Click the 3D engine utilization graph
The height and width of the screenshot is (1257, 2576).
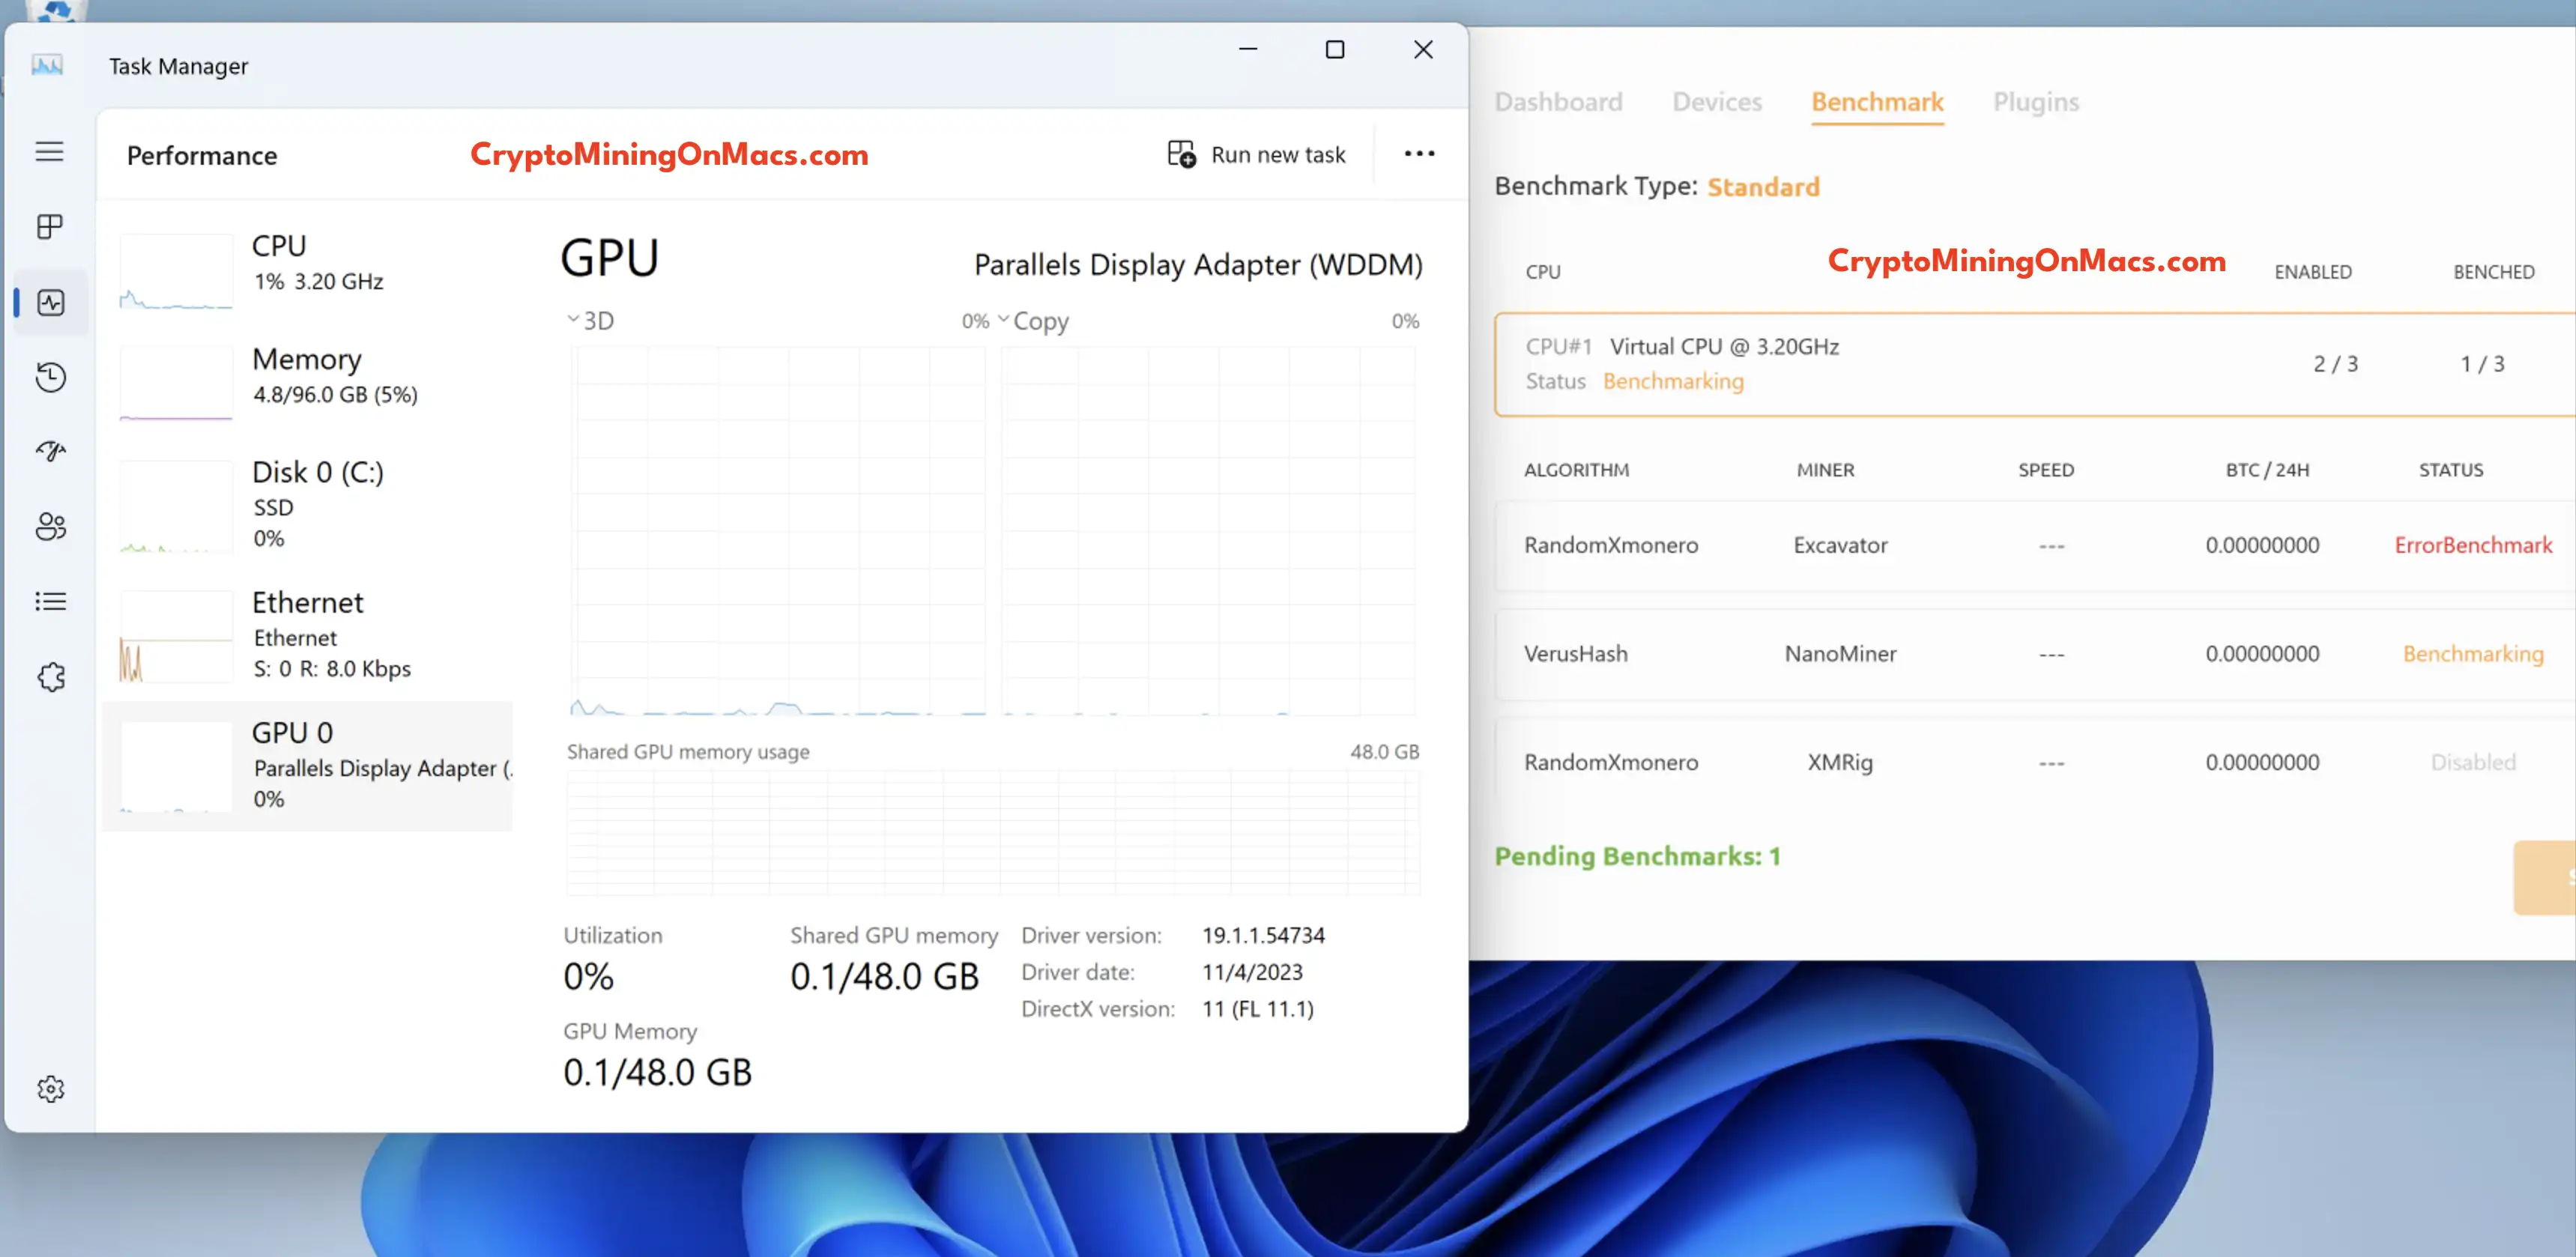(x=777, y=530)
